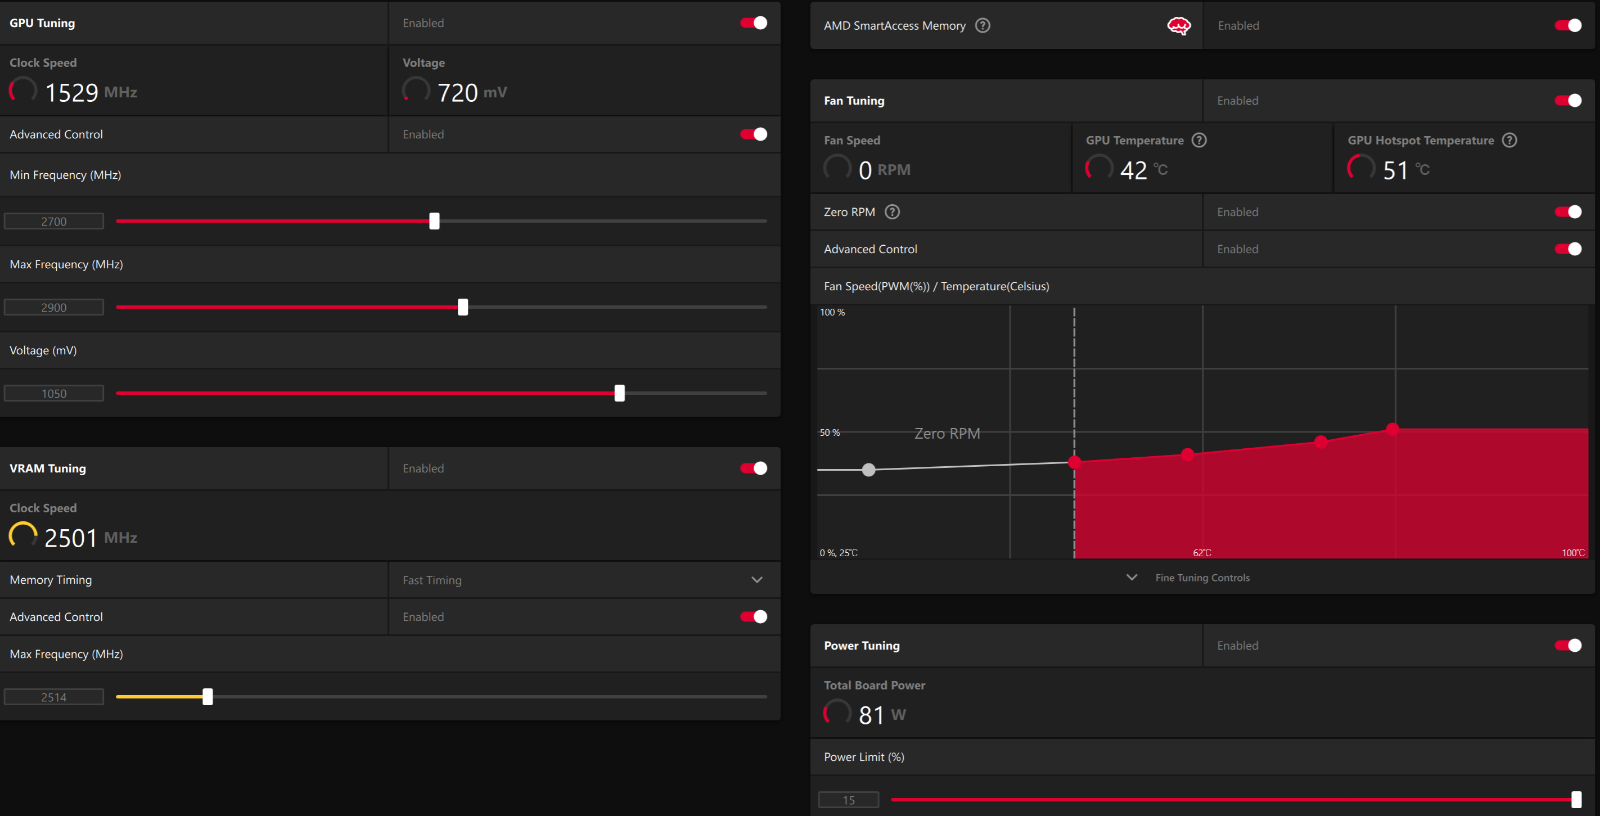Click the Power Limit slider handle

(x=1577, y=800)
